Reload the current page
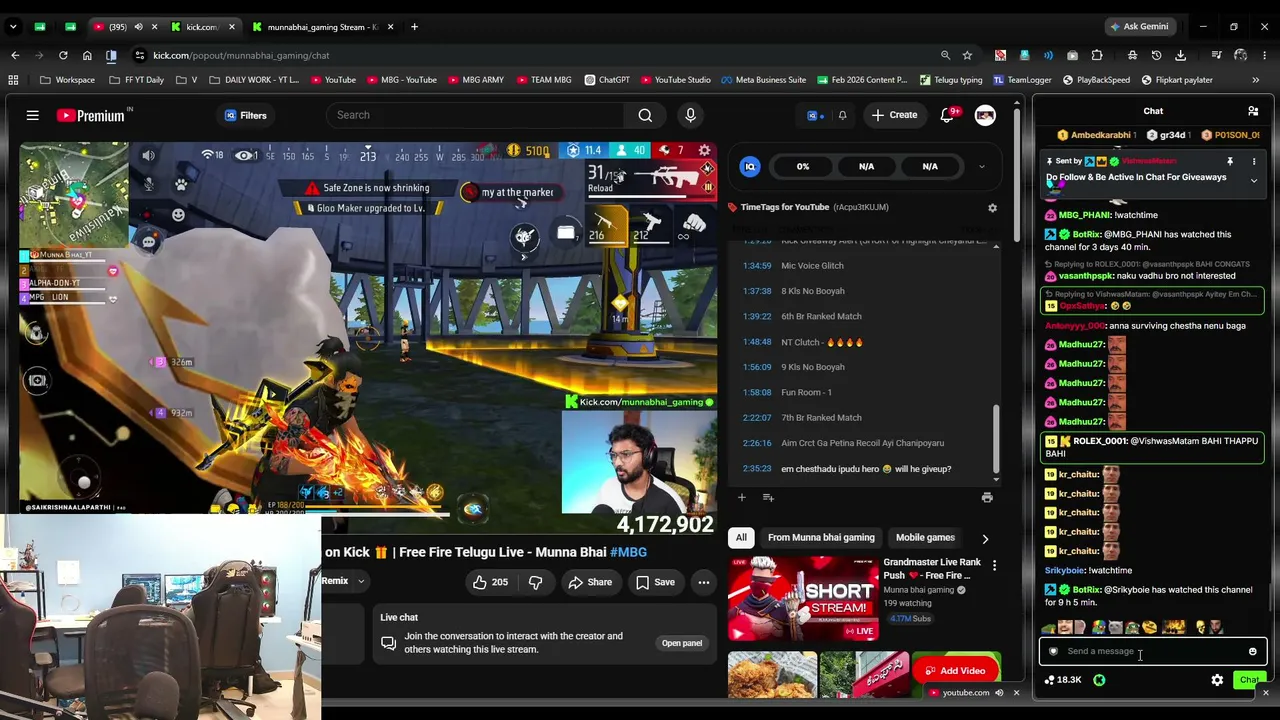This screenshot has width=1280, height=720. click(x=63, y=55)
